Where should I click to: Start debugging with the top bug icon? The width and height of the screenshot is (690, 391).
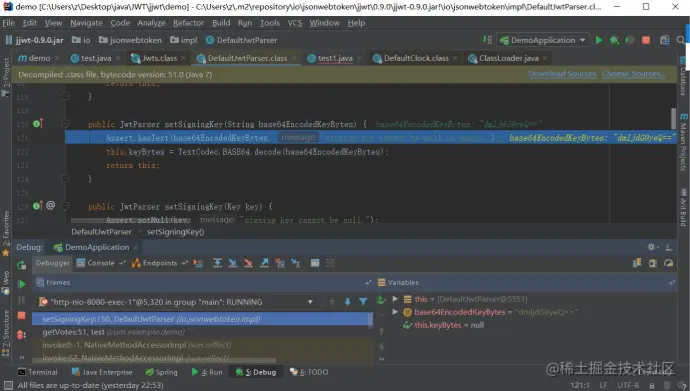click(x=614, y=40)
